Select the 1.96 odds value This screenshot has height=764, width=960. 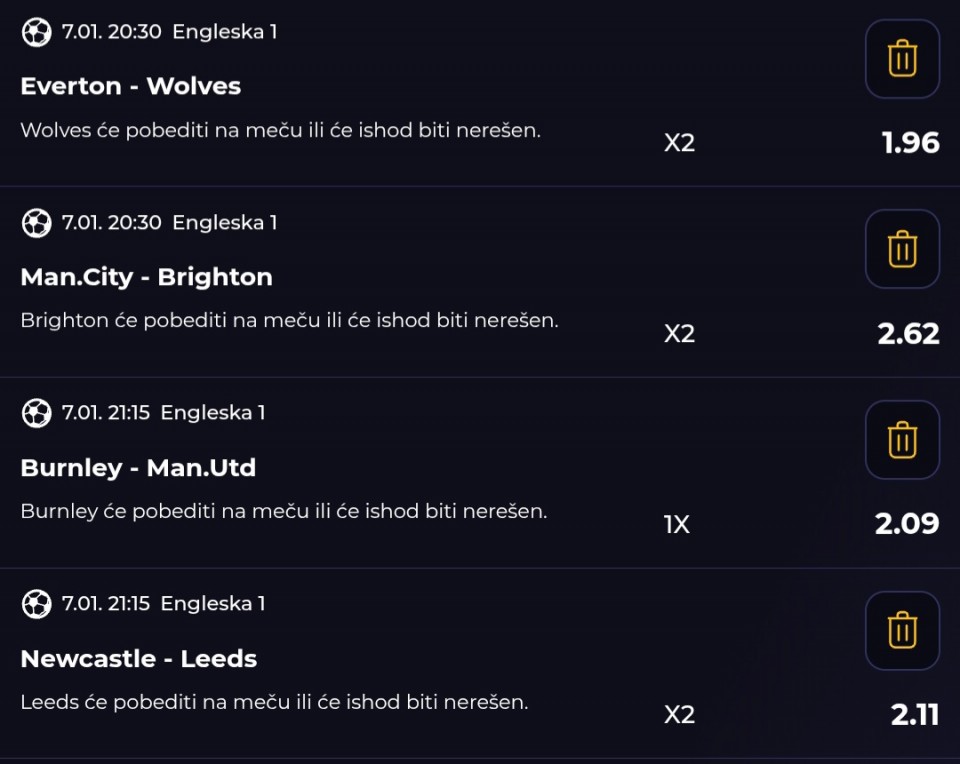[911, 143]
